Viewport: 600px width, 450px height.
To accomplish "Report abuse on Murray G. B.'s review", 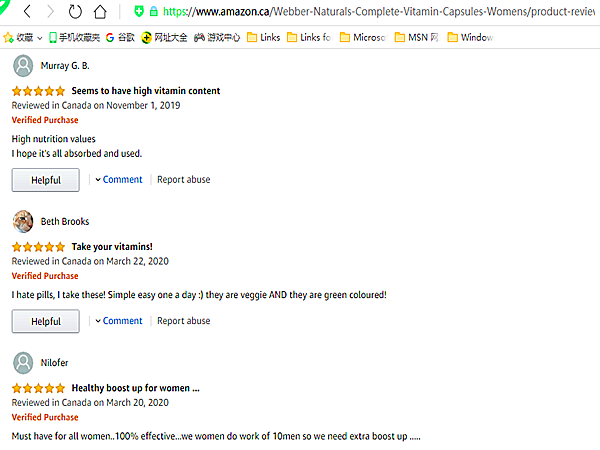I will pos(183,180).
